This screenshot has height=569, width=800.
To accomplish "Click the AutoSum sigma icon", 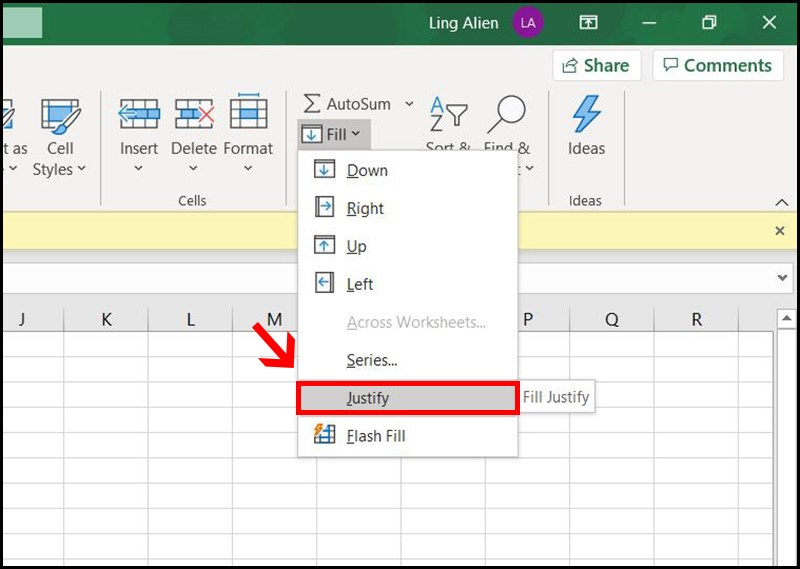I will point(312,104).
